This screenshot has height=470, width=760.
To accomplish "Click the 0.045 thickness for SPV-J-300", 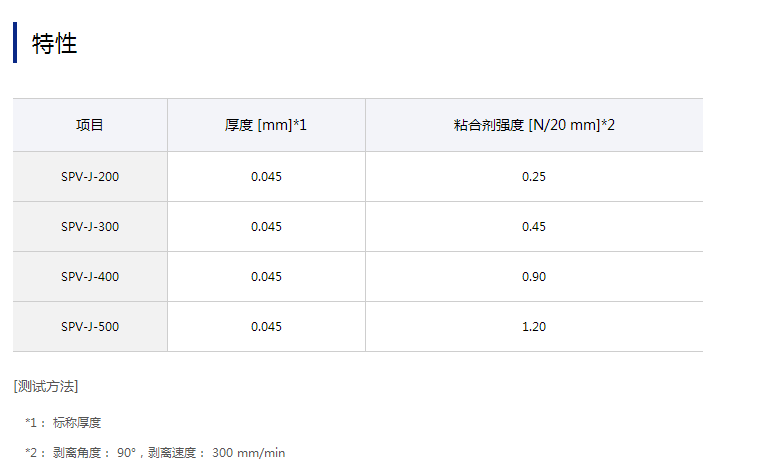I will [266, 227].
